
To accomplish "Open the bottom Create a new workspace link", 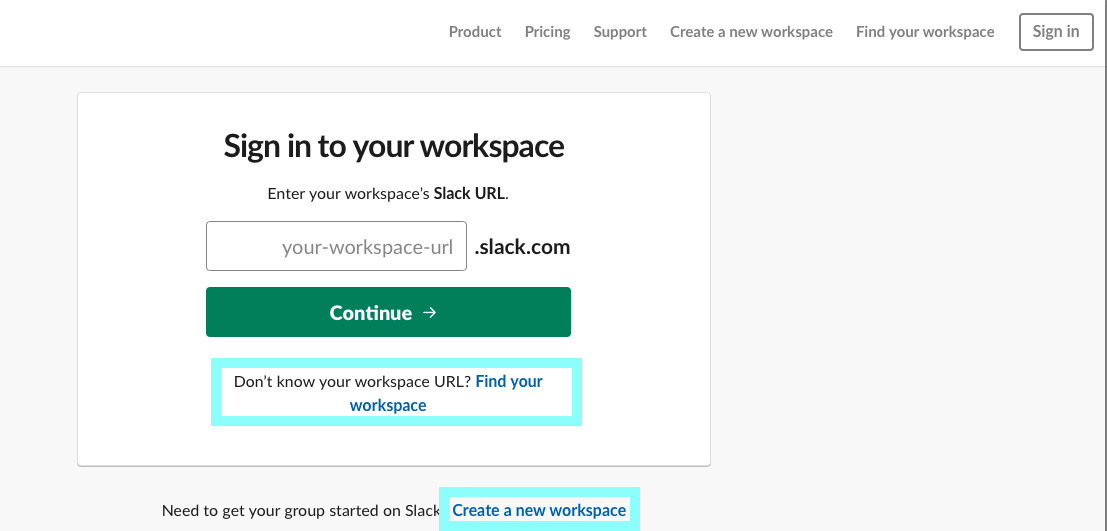I will pyautogui.click(x=539, y=510).
